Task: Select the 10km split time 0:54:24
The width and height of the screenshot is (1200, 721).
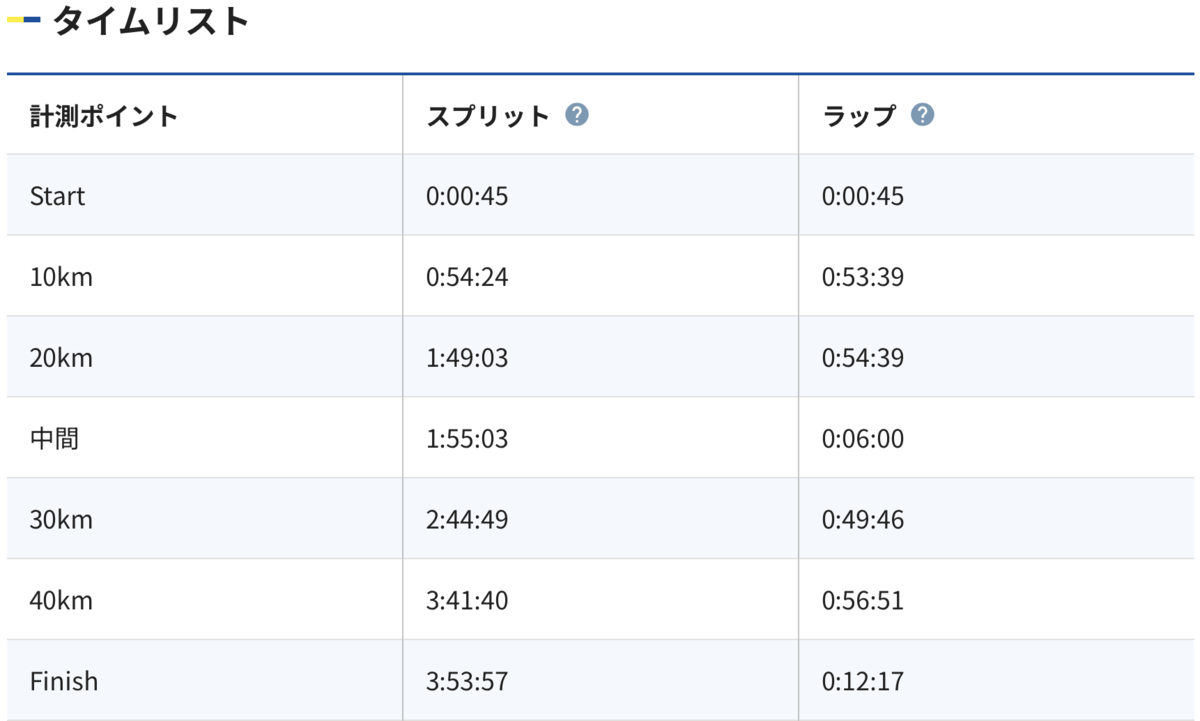Action: pyautogui.click(x=467, y=277)
